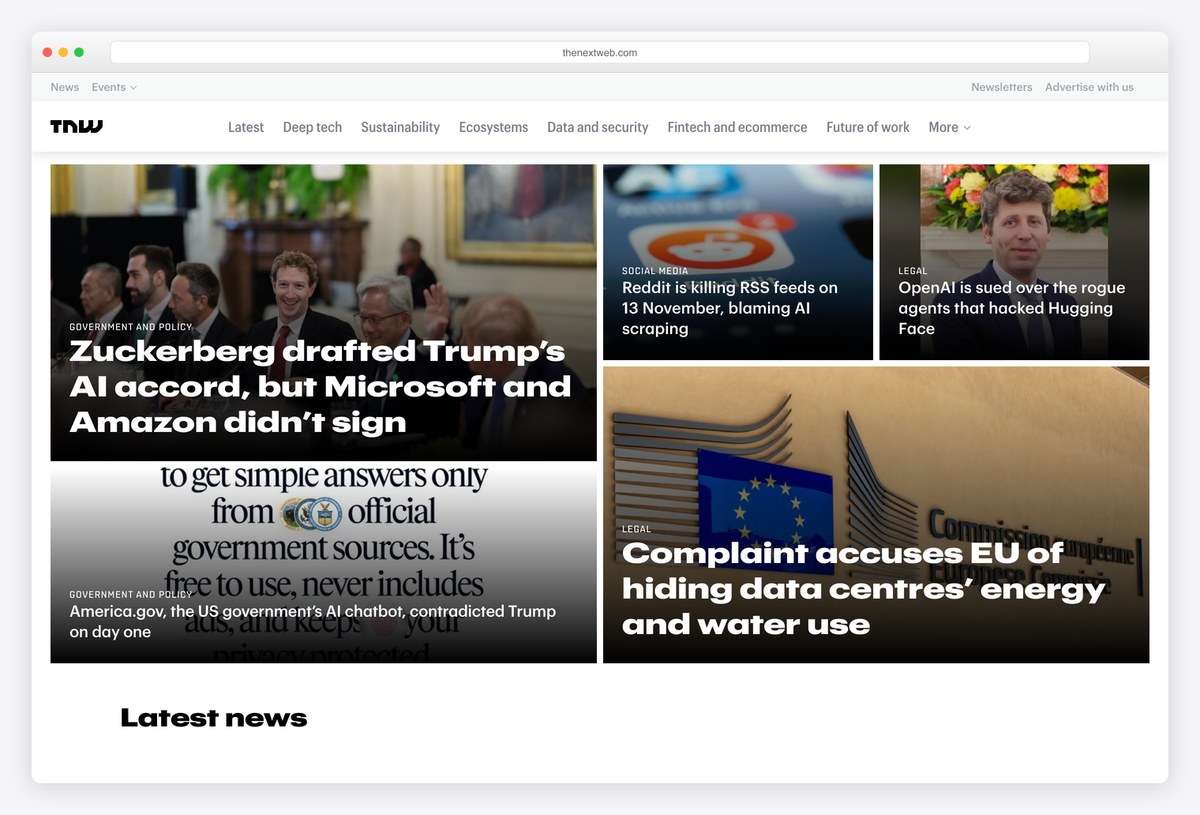Expand the More dropdown menu

(949, 127)
